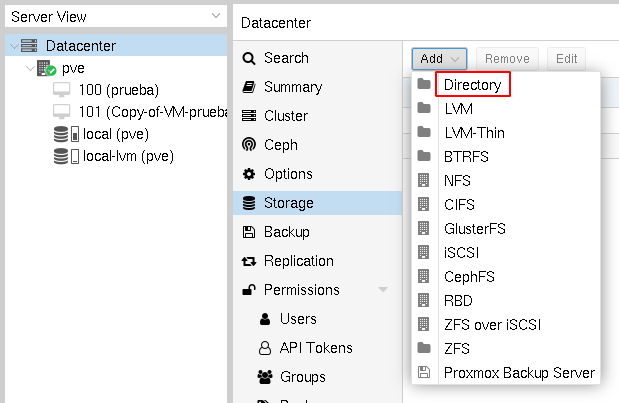Viewport: 619px width, 403px height.
Task: Click the local (pve) storage icon
Action: [66, 134]
